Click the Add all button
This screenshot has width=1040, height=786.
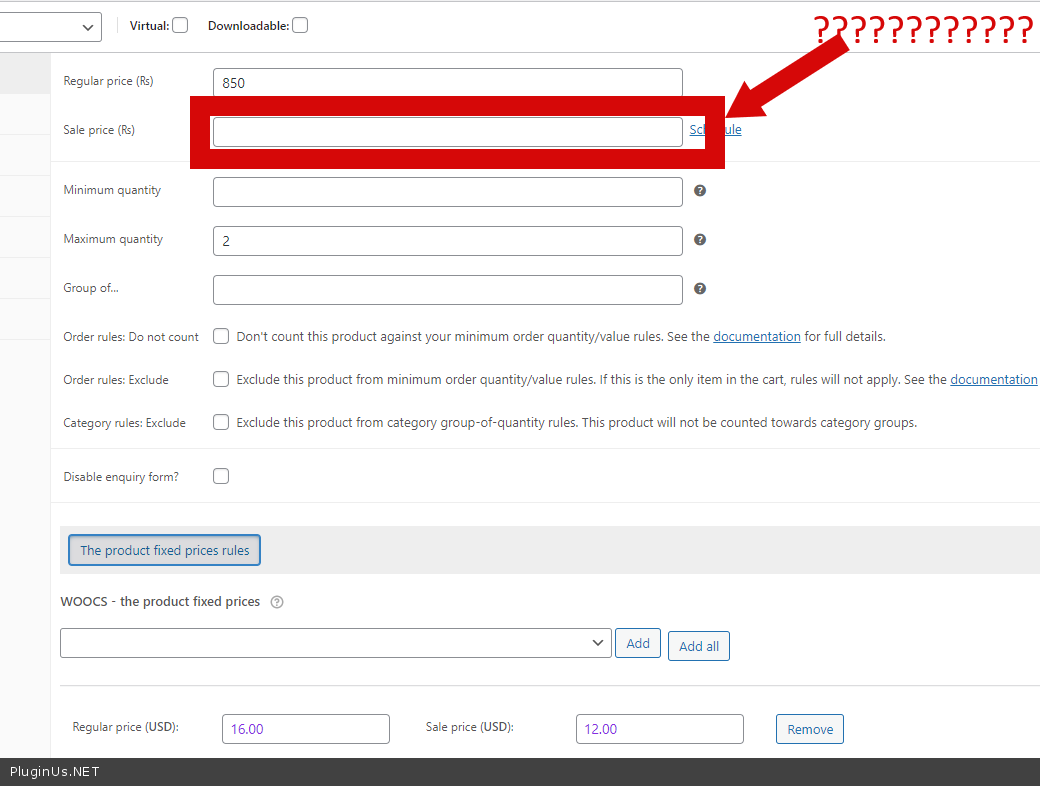click(698, 646)
